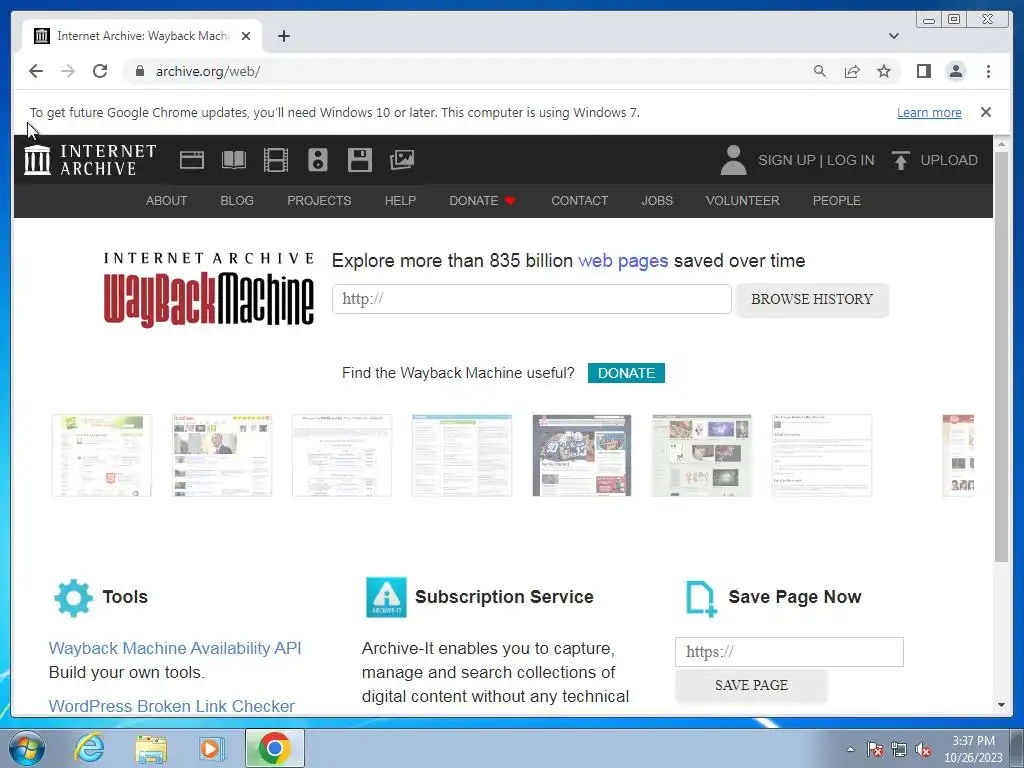The width and height of the screenshot is (1024, 768).
Task: Open WordPress Broken Link Checker link
Action: 172,706
